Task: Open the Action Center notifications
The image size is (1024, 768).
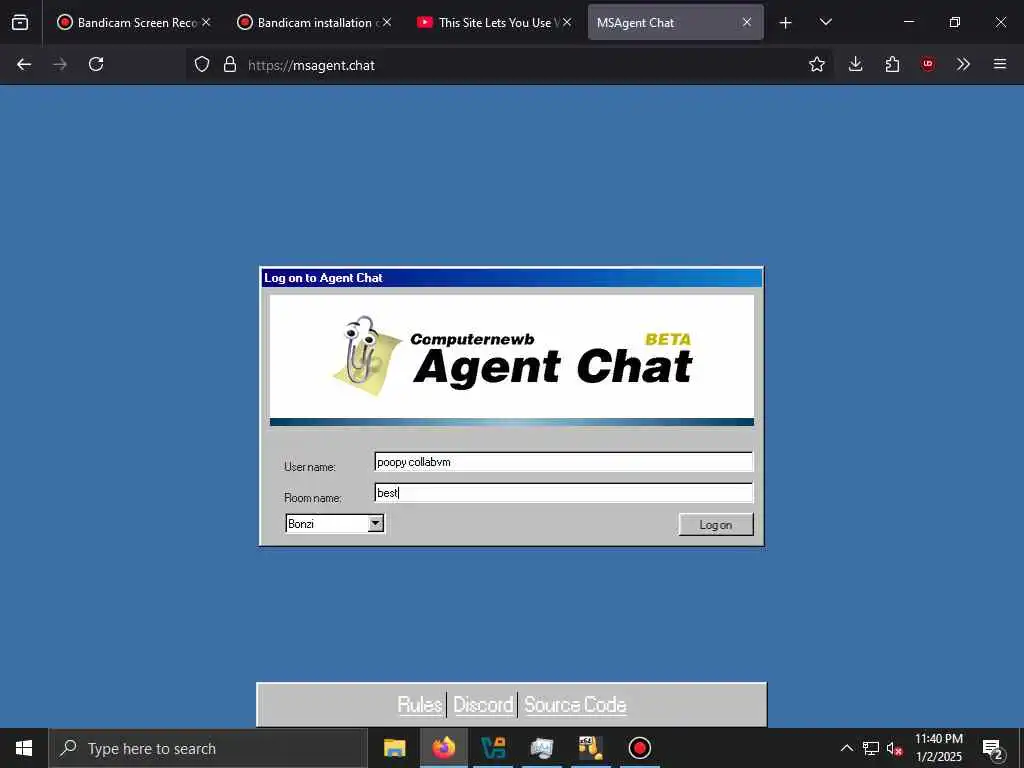Action: click(992, 748)
